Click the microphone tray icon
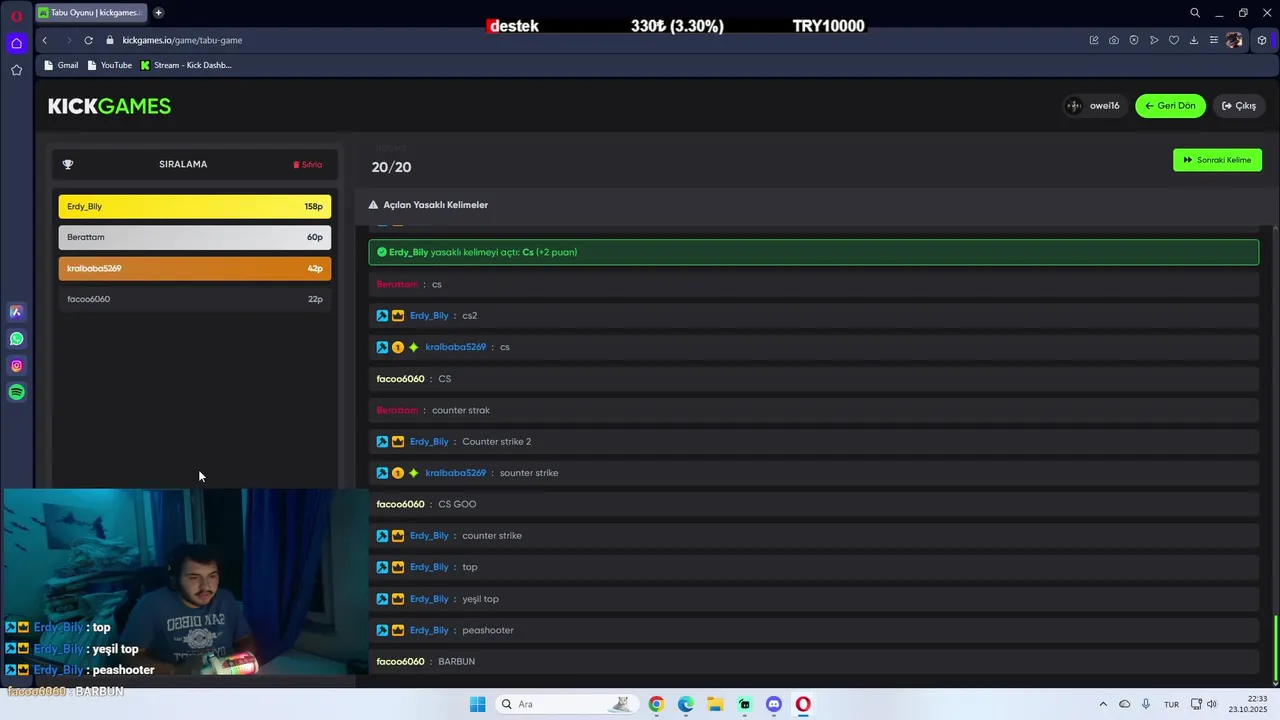 (x=1146, y=704)
